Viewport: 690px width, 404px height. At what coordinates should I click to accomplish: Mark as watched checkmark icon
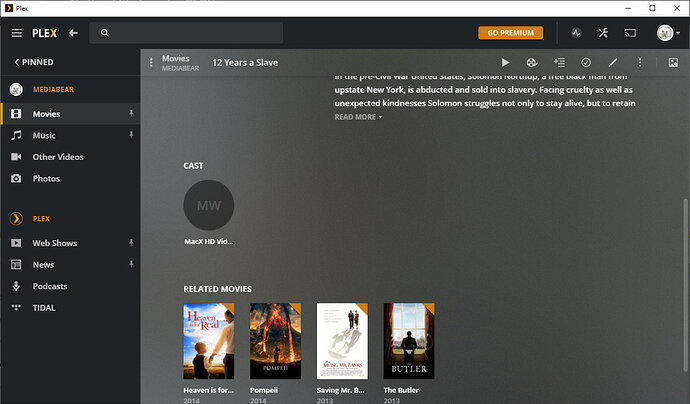tap(586, 62)
